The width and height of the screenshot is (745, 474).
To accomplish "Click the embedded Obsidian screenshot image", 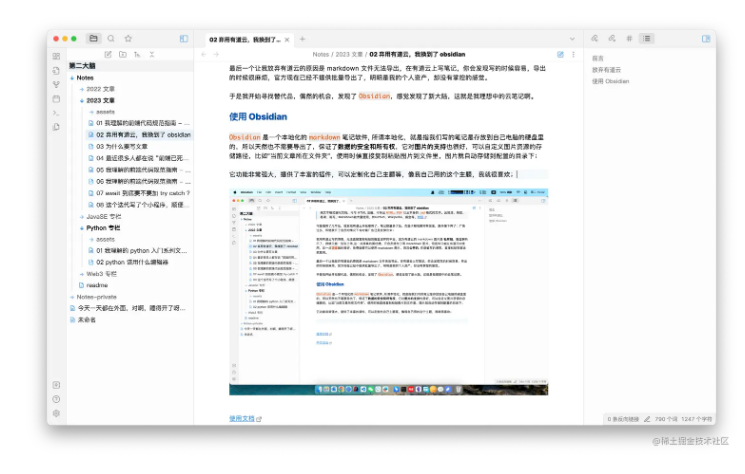I will [x=389, y=292].
